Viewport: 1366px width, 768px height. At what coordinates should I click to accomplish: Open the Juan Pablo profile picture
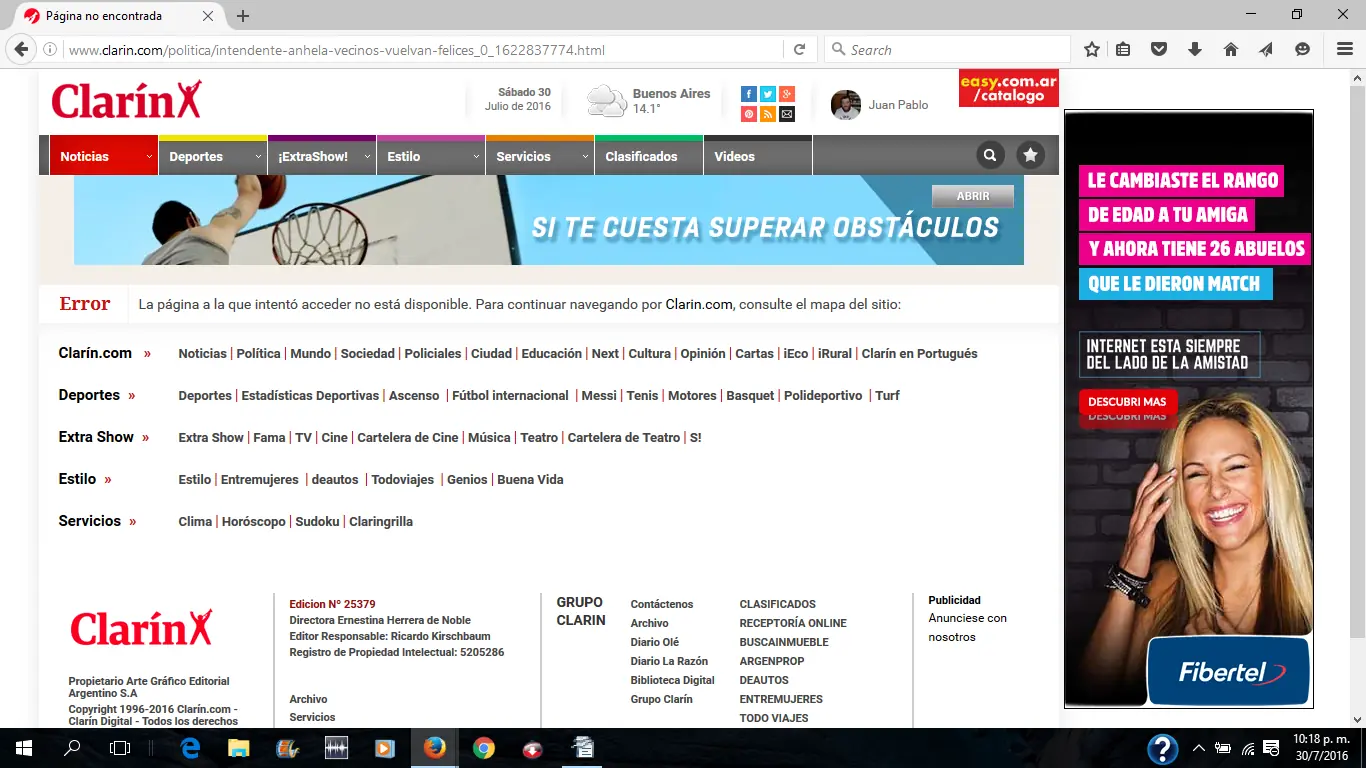pos(846,105)
